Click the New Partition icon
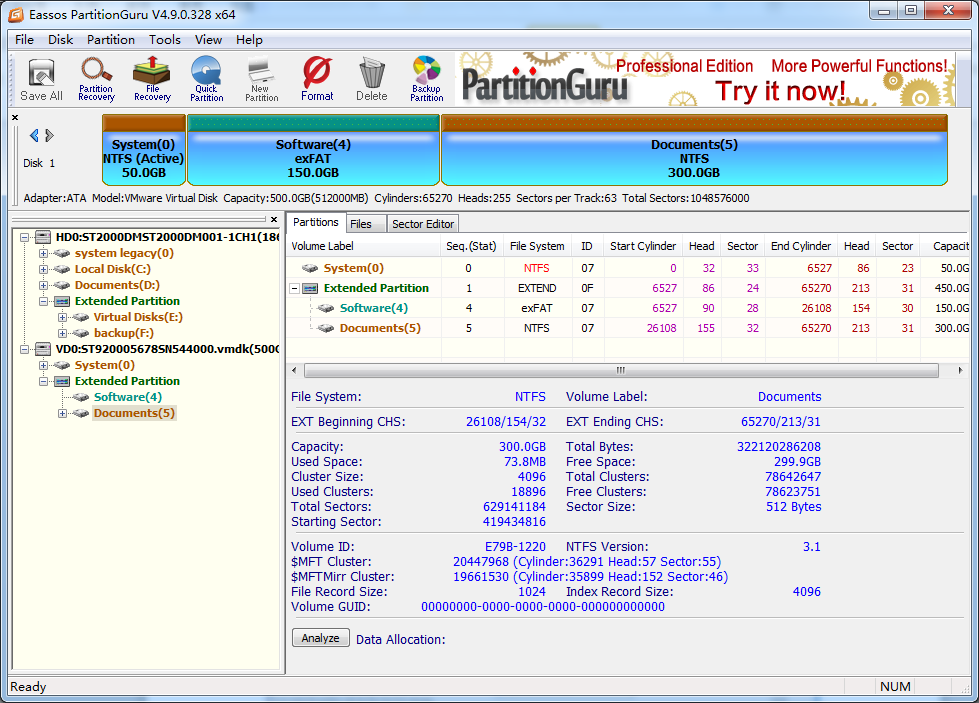 click(261, 79)
